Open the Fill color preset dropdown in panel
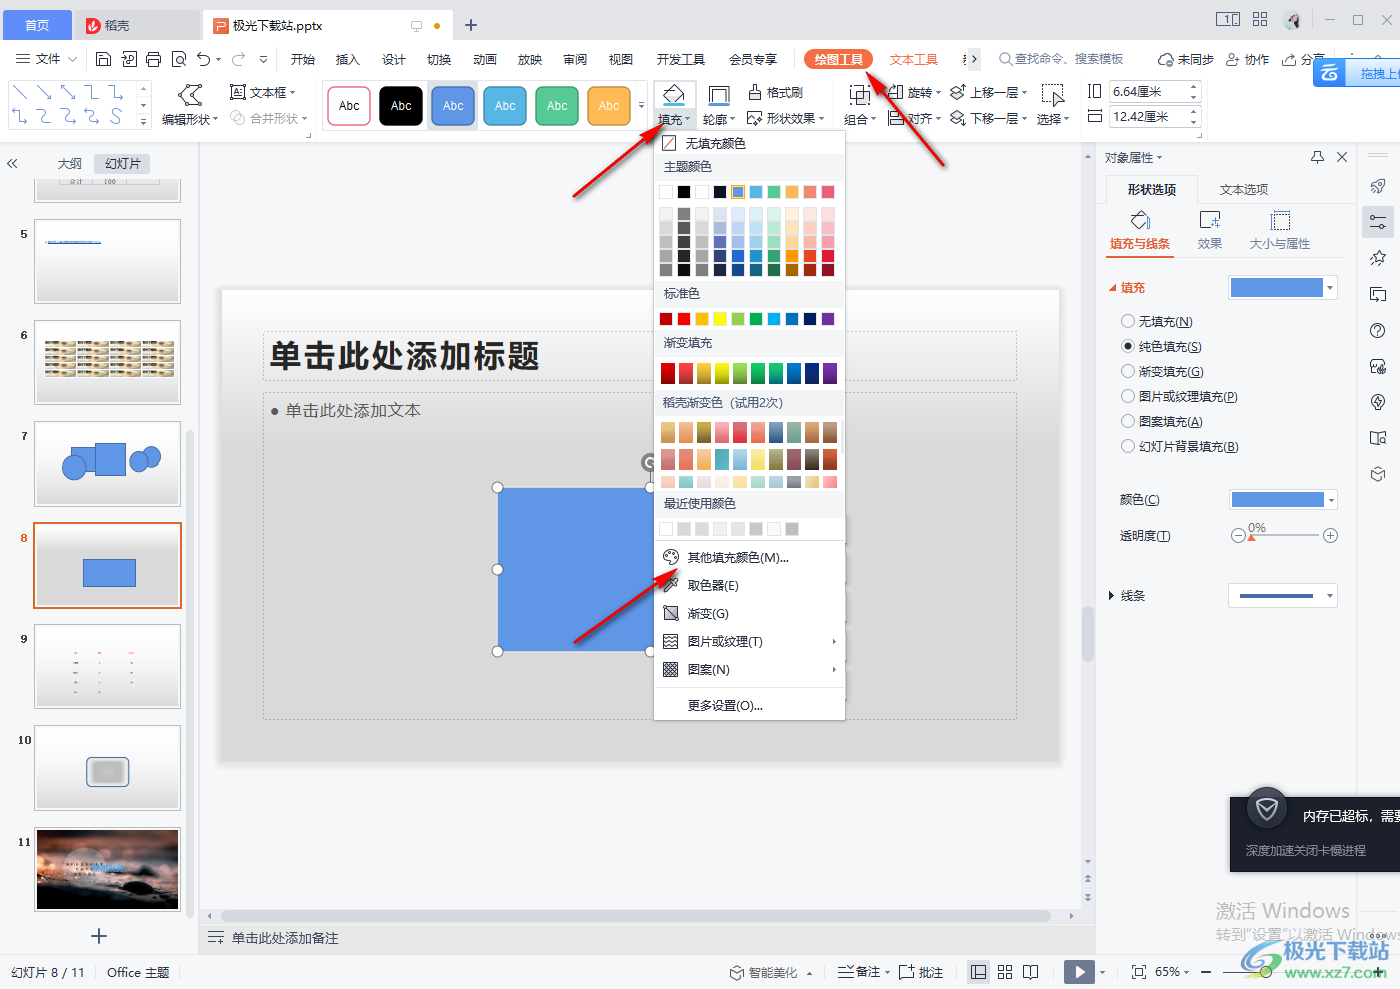Viewport: 1400px width, 989px height. 1330,288
